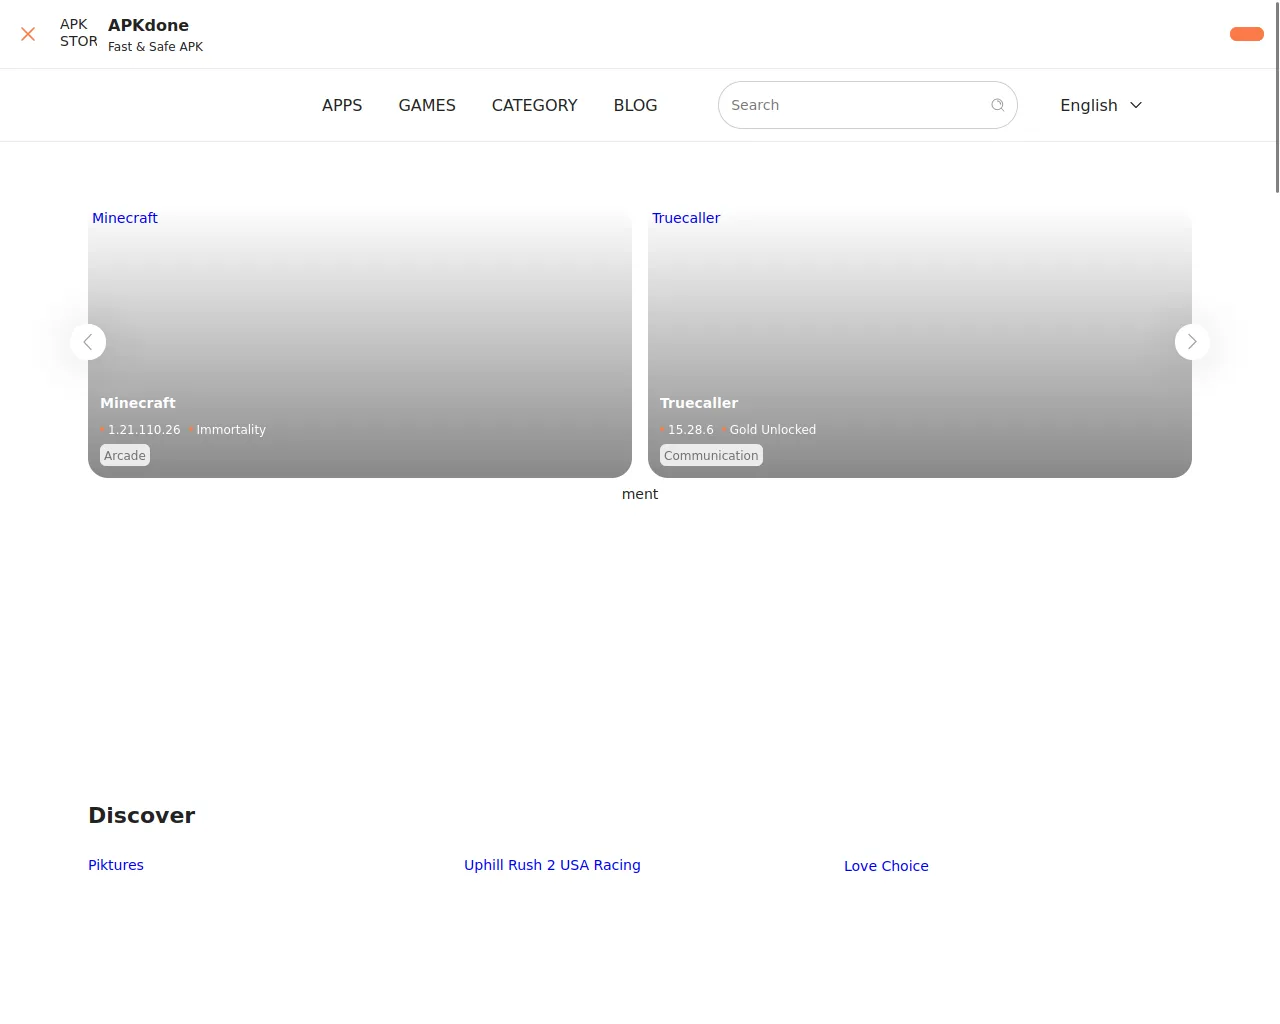Close the menu with the orange X icon
The height and width of the screenshot is (1024, 1280).
tap(28, 34)
